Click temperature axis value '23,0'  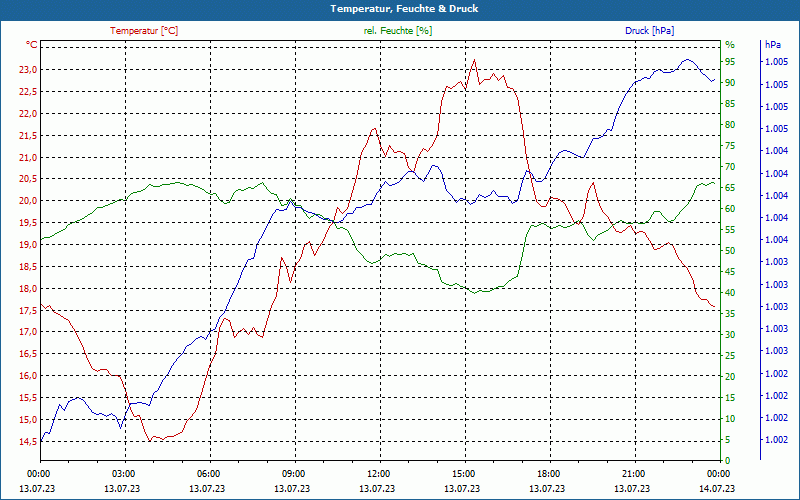(28, 70)
